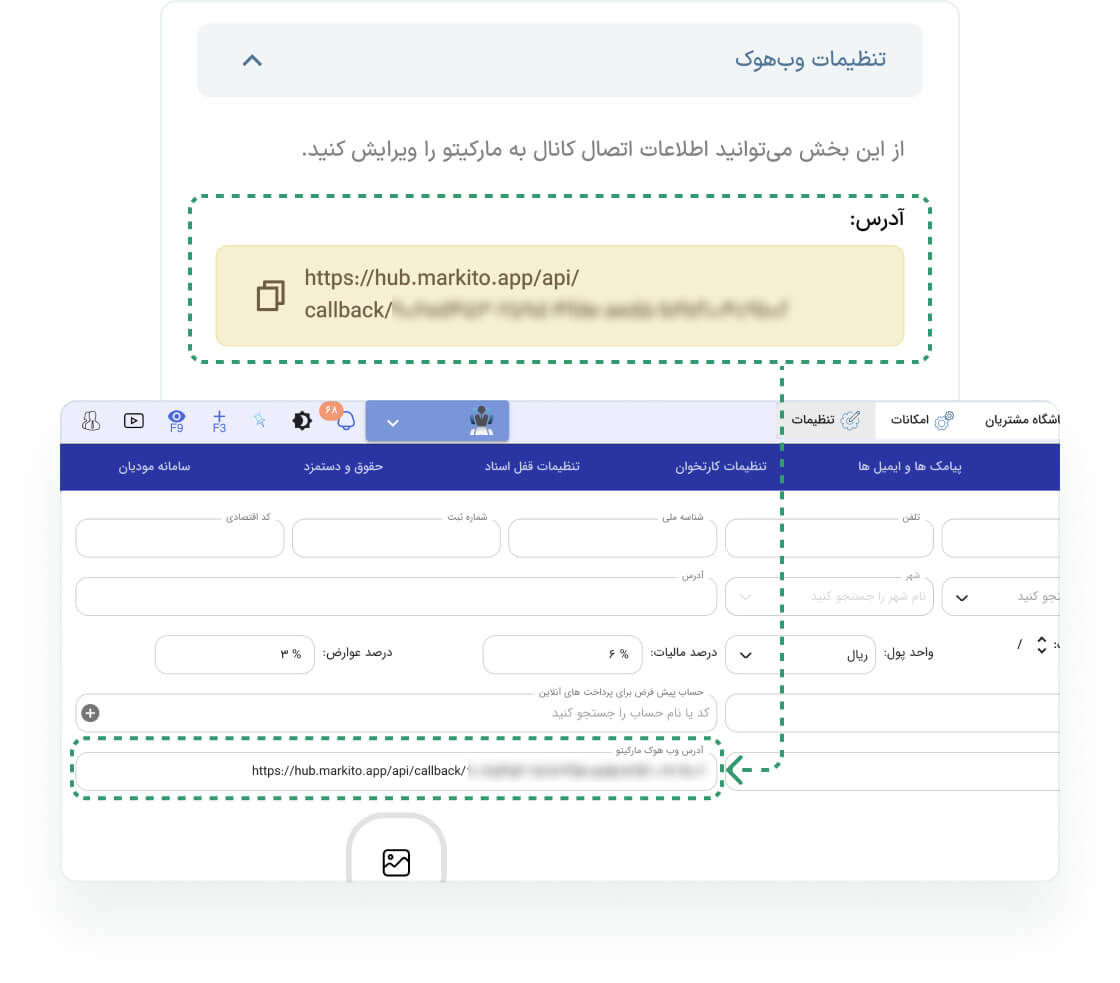
Task: Click the dark mode contrast icon
Action: pos(301,421)
